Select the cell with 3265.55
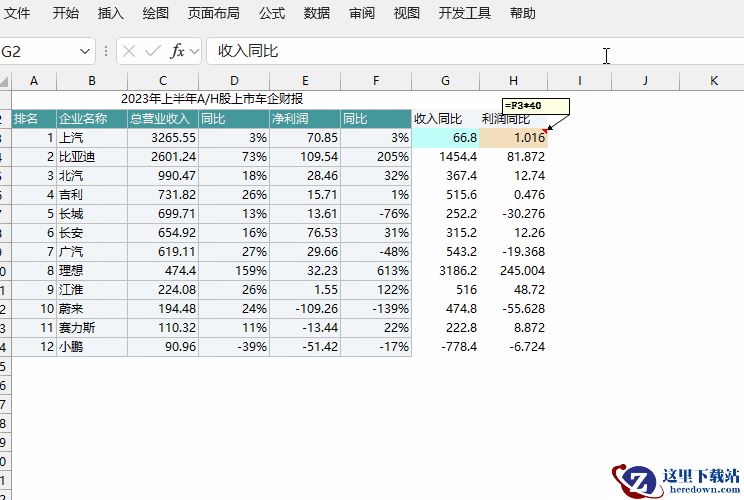This screenshot has width=744, height=500. 163,138
